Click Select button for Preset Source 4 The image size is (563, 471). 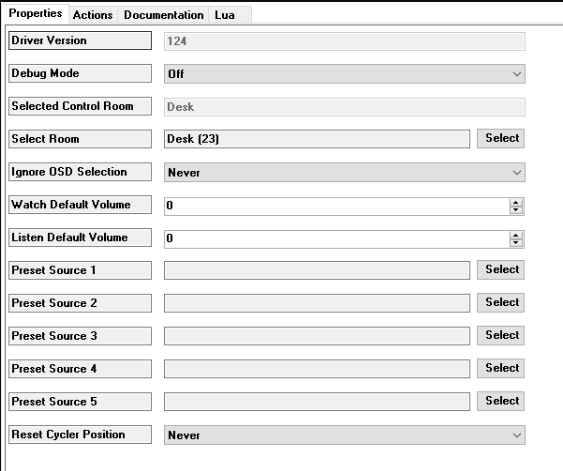[x=501, y=368]
